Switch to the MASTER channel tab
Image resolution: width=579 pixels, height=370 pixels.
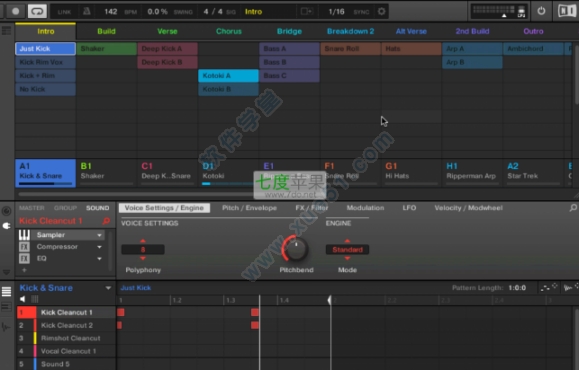click(x=32, y=208)
